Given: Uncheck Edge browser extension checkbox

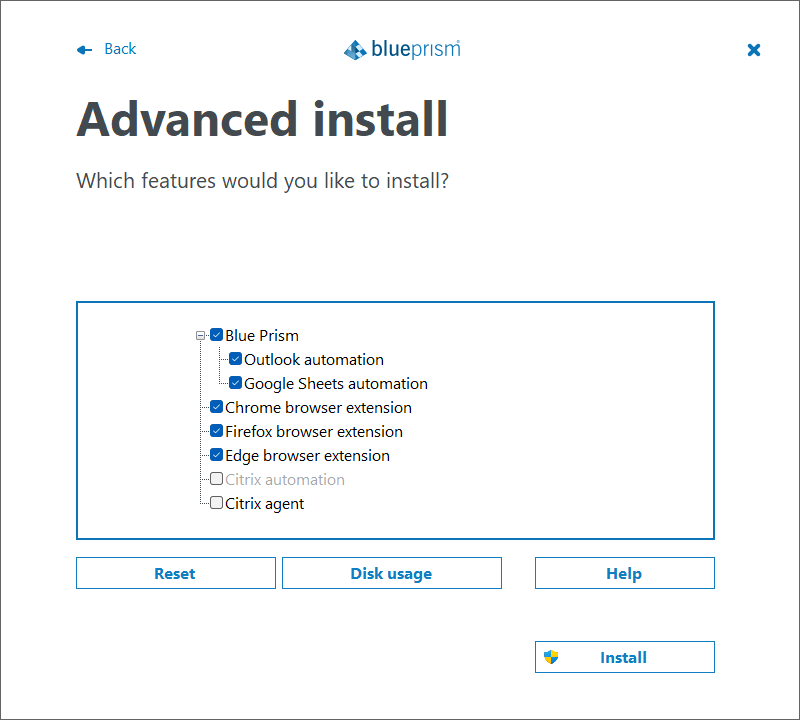Looking at the screenshot, I should (216, 455).
